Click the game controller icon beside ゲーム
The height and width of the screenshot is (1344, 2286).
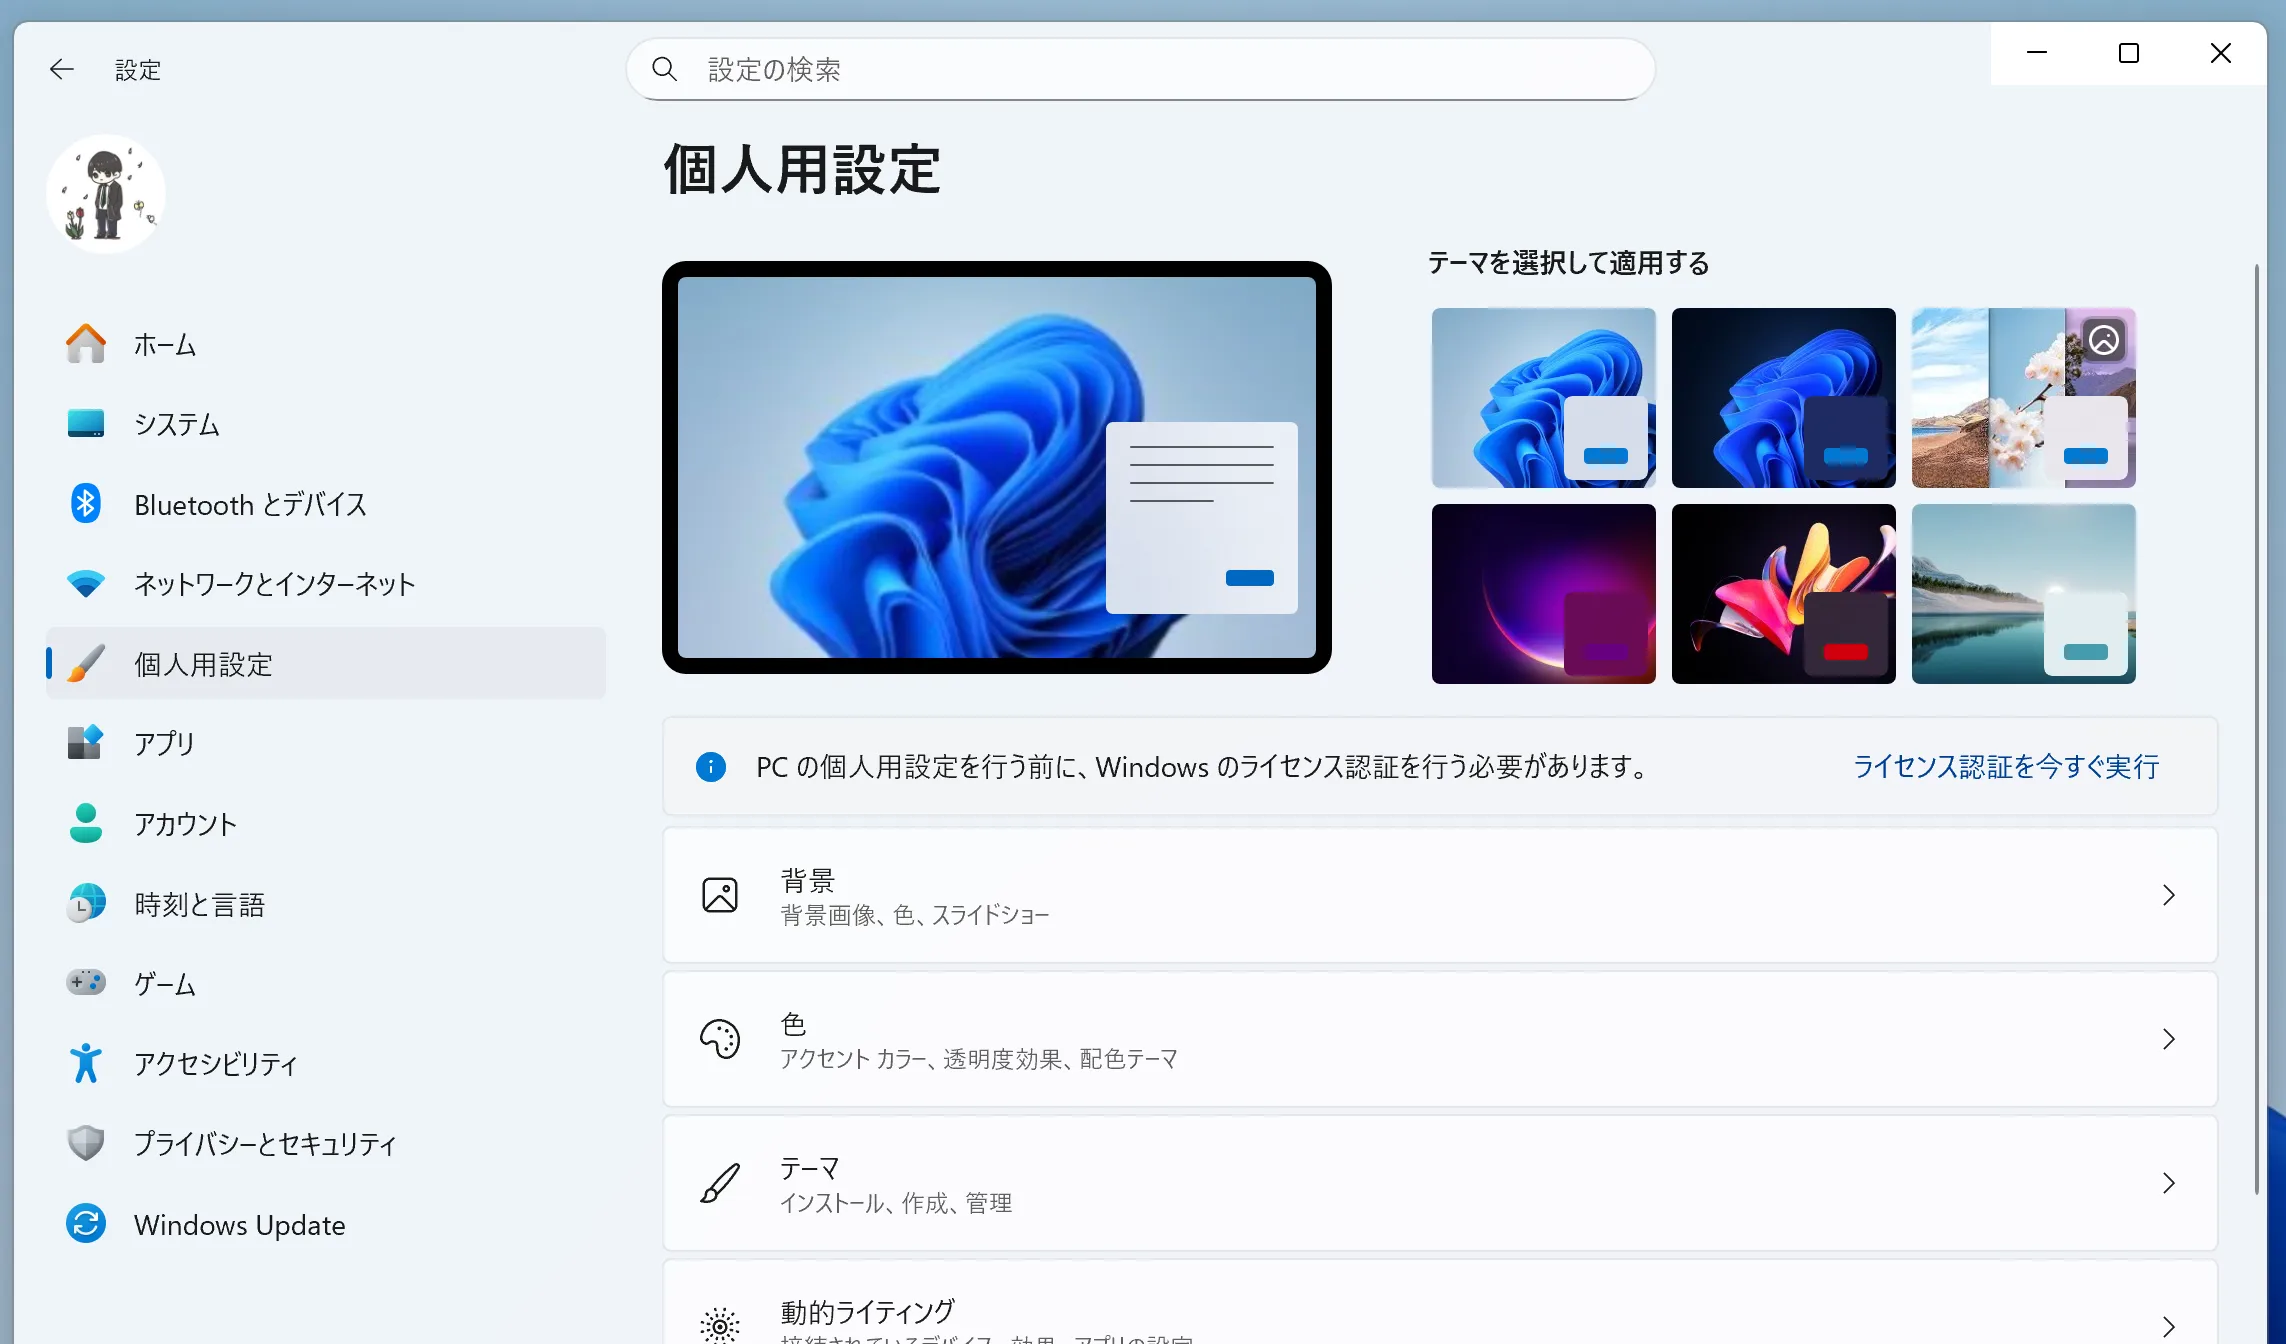click(x=86, y=983)
